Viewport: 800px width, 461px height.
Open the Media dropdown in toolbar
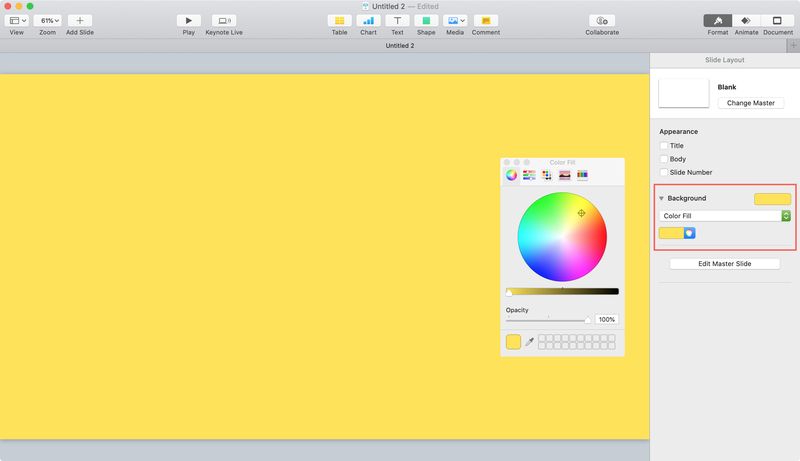point(455,20)
